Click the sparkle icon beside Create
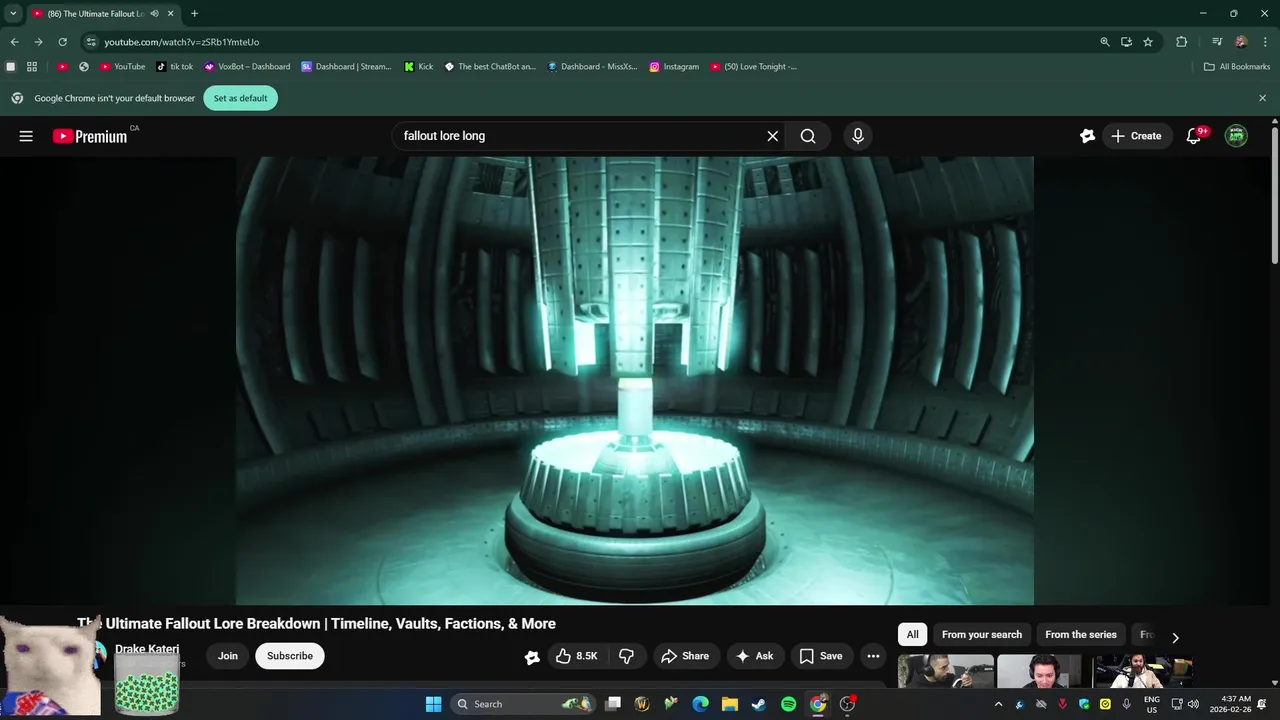 click(x=1087, y=136)
